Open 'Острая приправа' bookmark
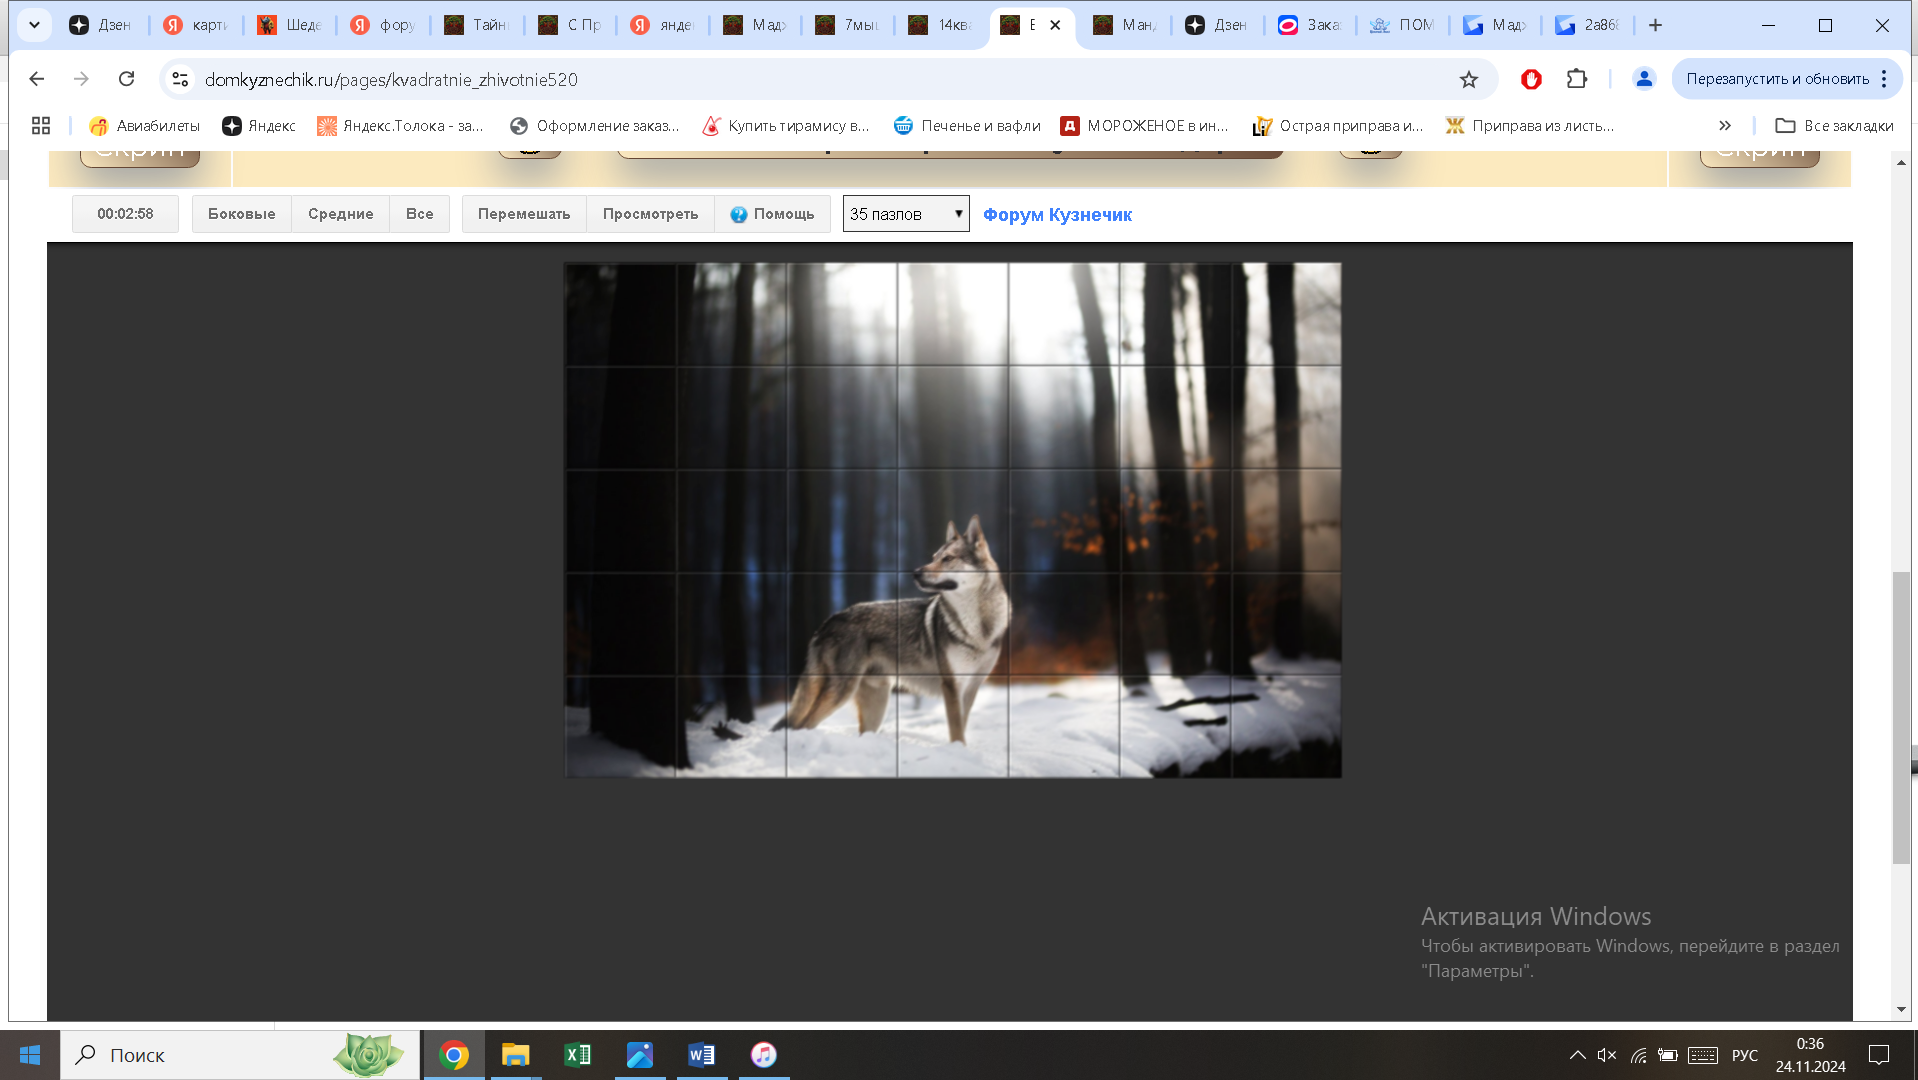 [x=1338, y=125]
